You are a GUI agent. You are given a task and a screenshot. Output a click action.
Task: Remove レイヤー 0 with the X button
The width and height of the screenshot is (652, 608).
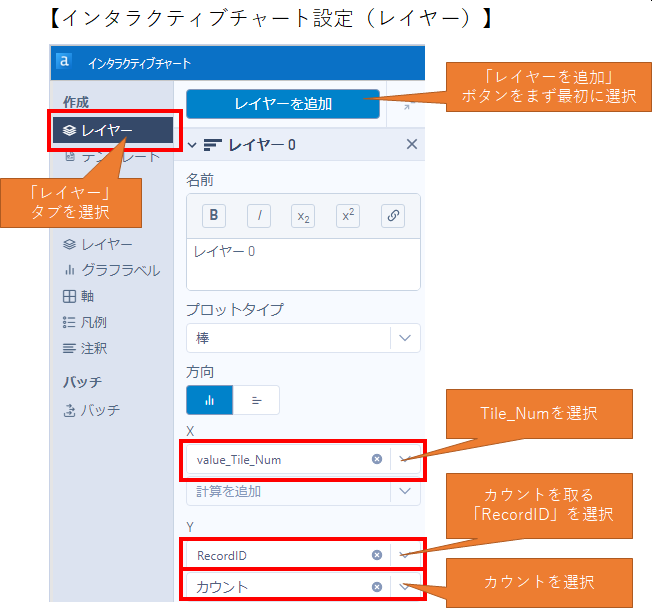(412, 144)
